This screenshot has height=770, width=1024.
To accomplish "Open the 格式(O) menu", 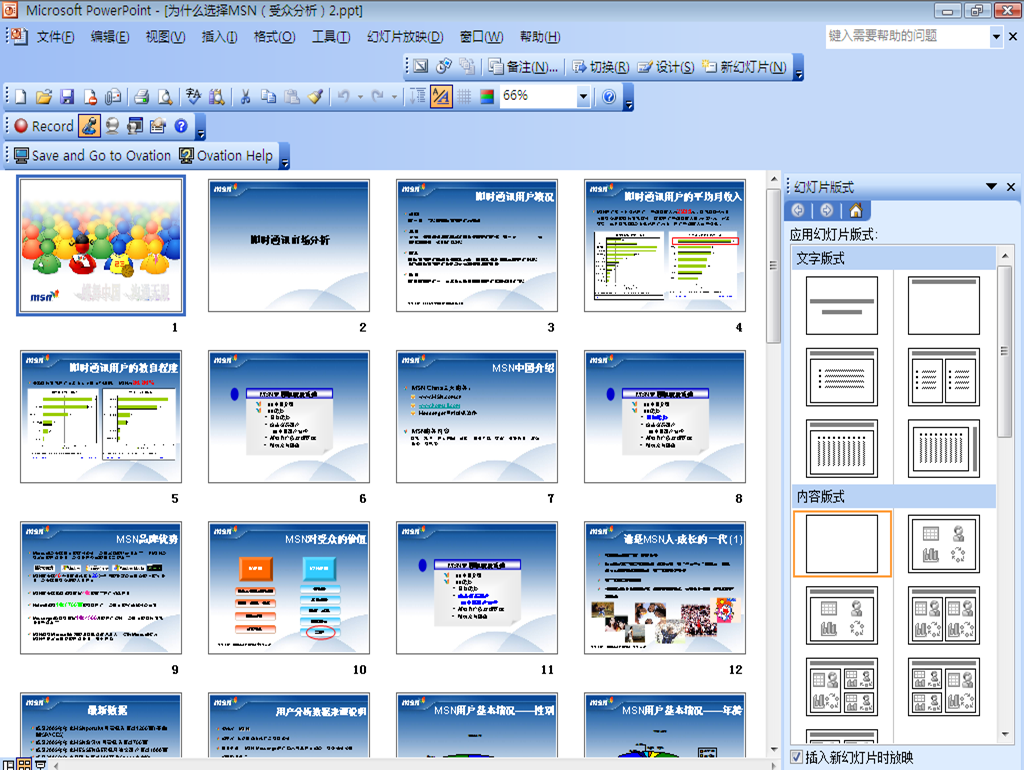I will pos(274,37).
